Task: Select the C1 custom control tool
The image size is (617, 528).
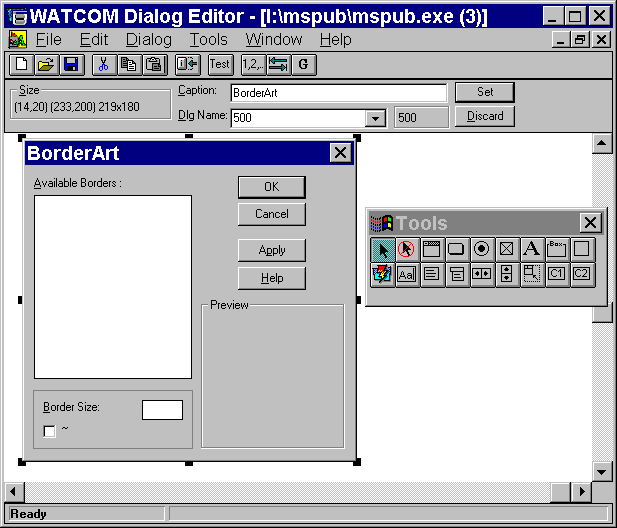Action: 557,274
